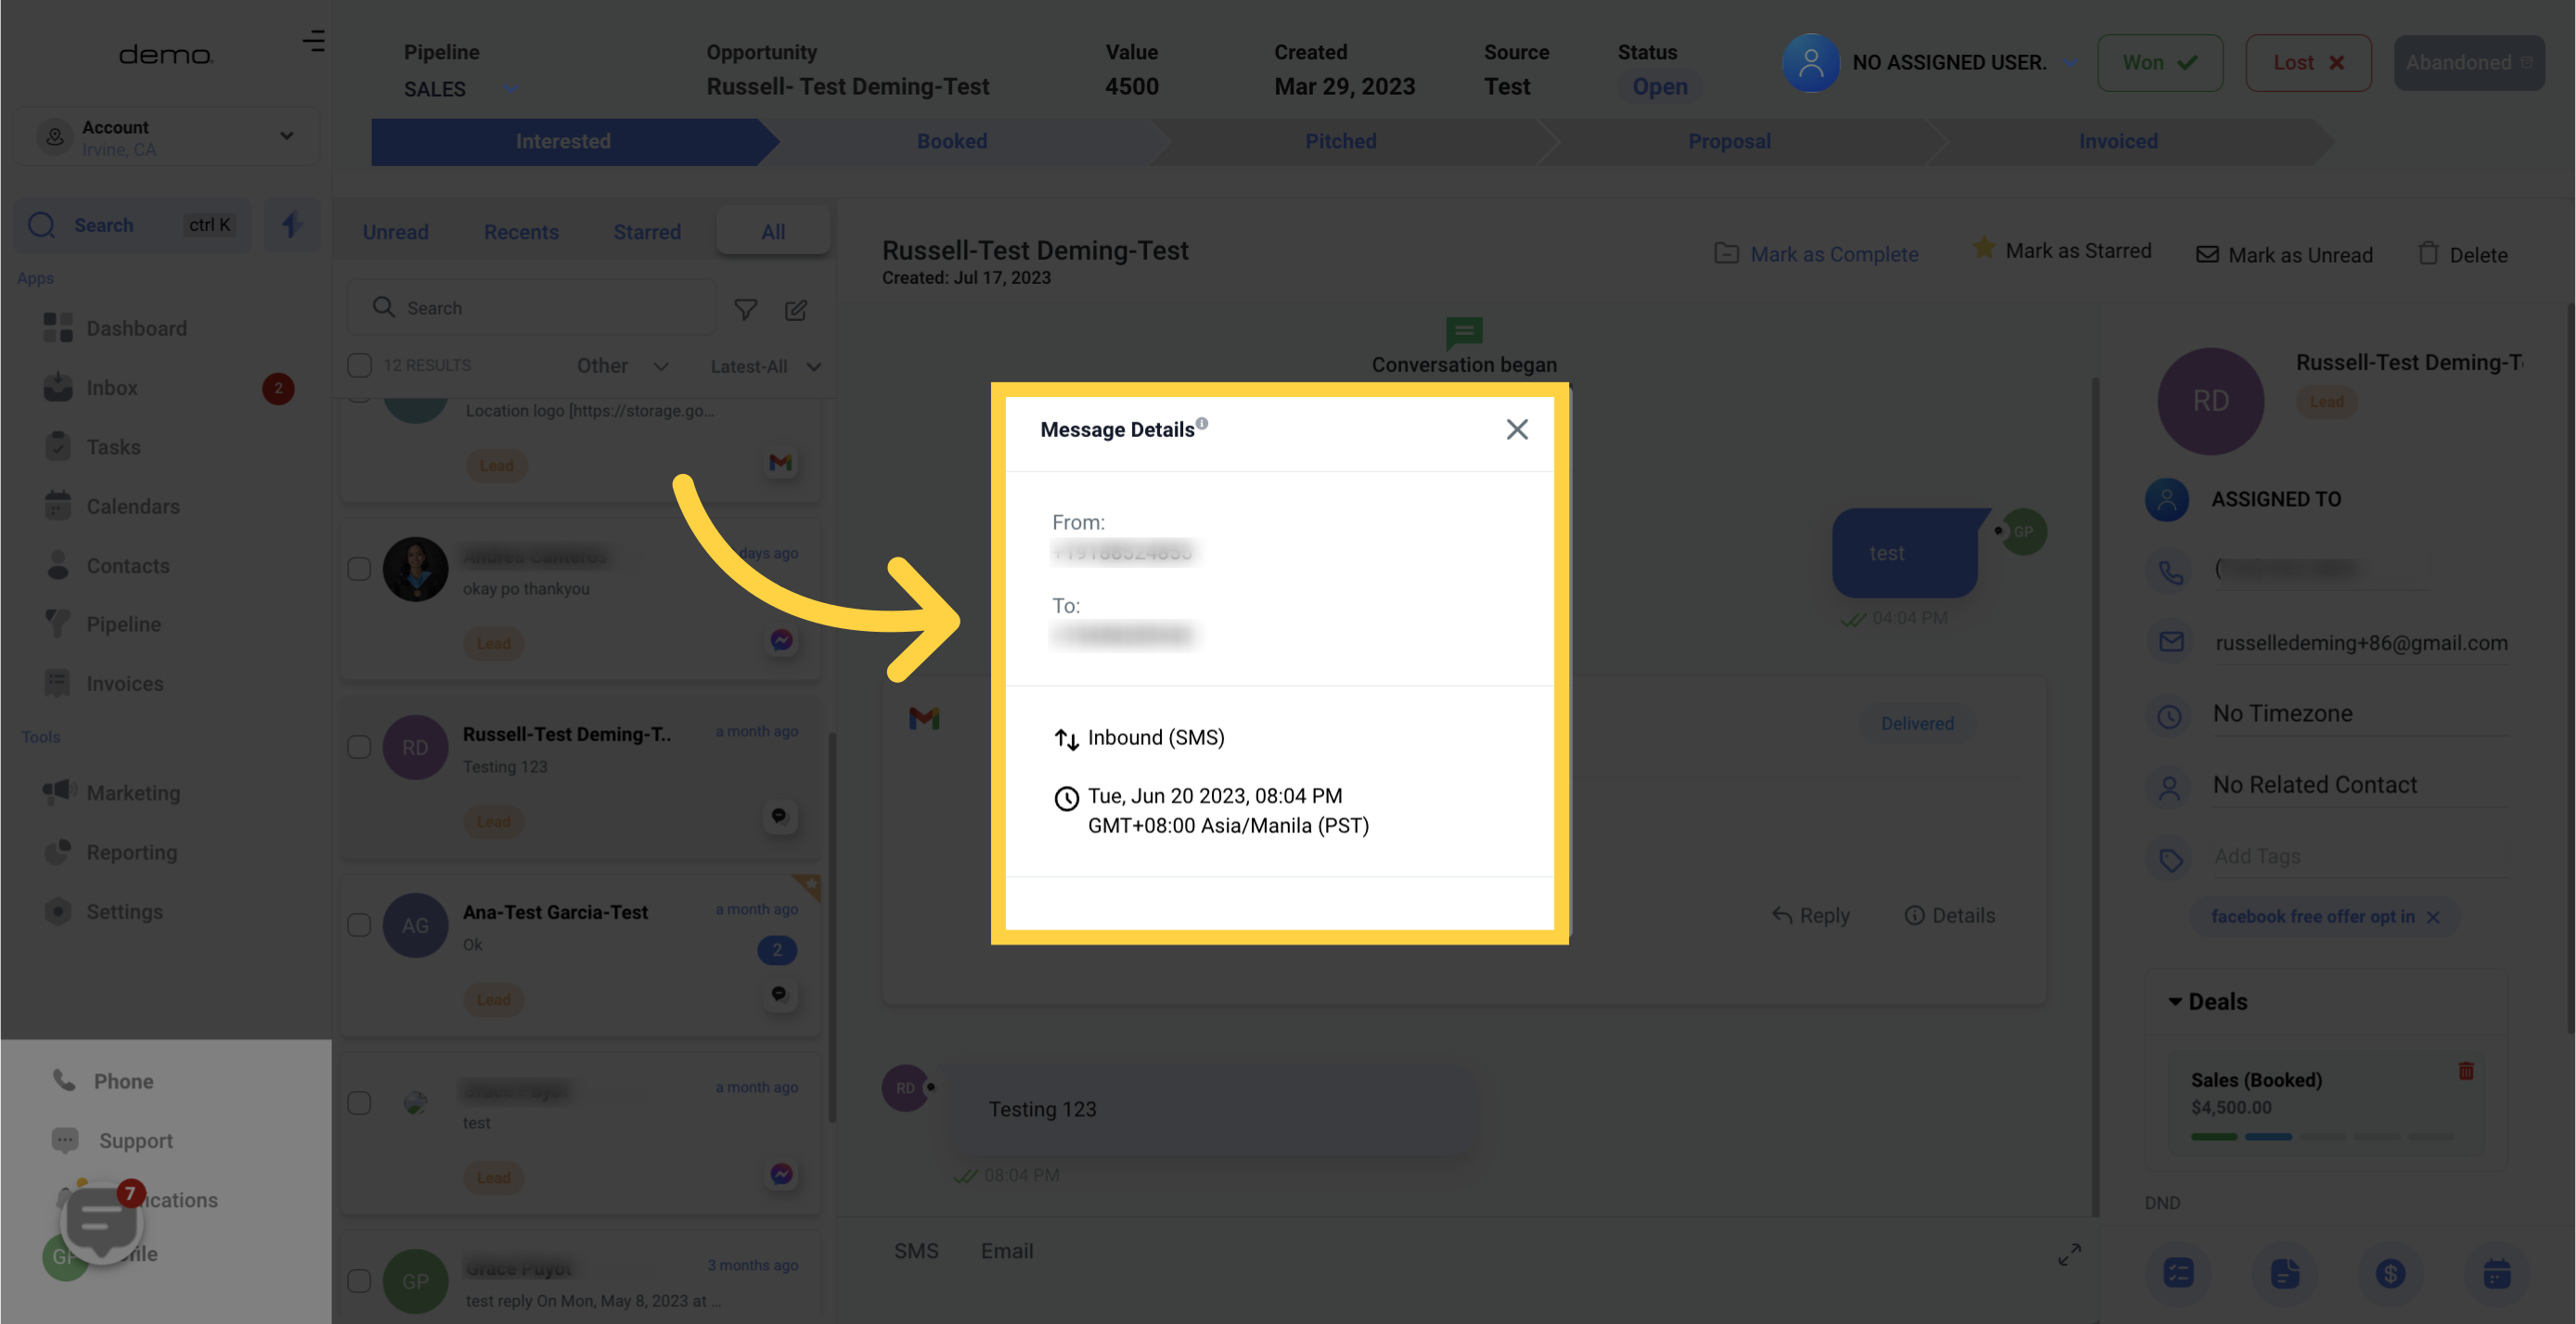Open the Latest-All sort dropdown
The width and height of the screenshot is (2576, 1324).
pos(765,367)
